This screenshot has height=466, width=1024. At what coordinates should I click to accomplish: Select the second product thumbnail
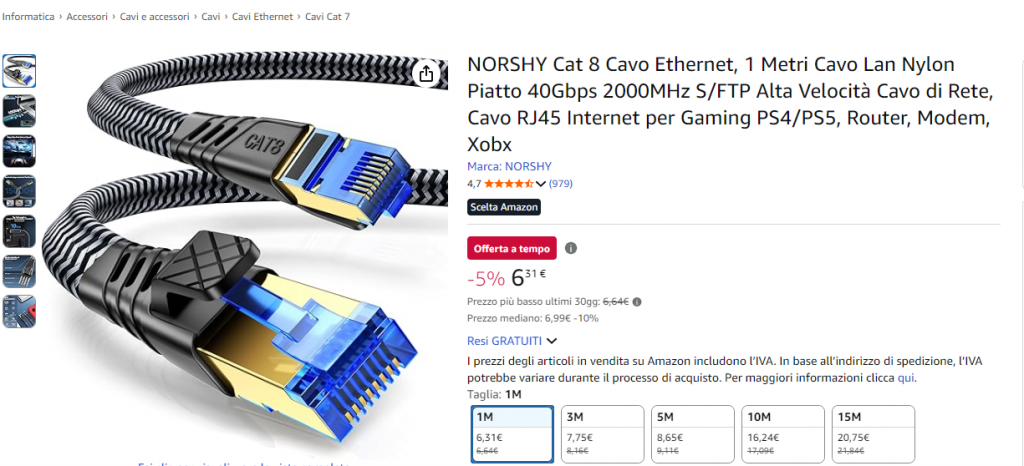click(x=19, y=110)
